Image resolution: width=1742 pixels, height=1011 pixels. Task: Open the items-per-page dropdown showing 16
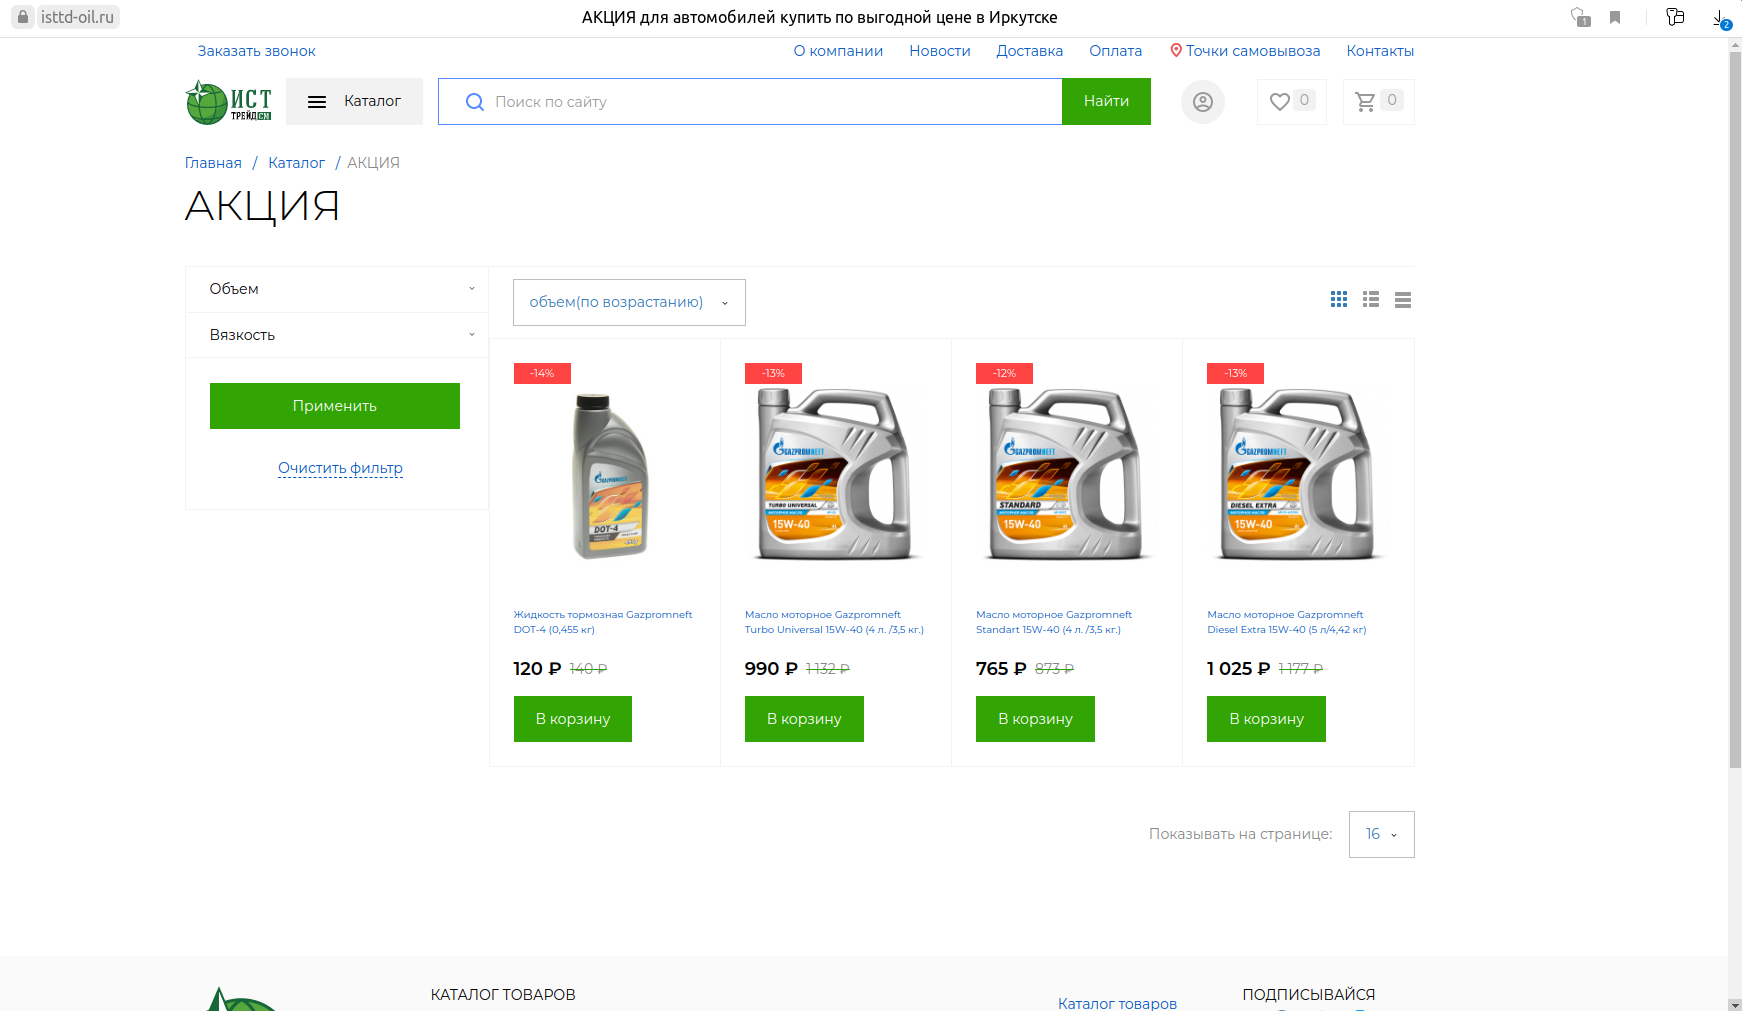[1382, 834]
